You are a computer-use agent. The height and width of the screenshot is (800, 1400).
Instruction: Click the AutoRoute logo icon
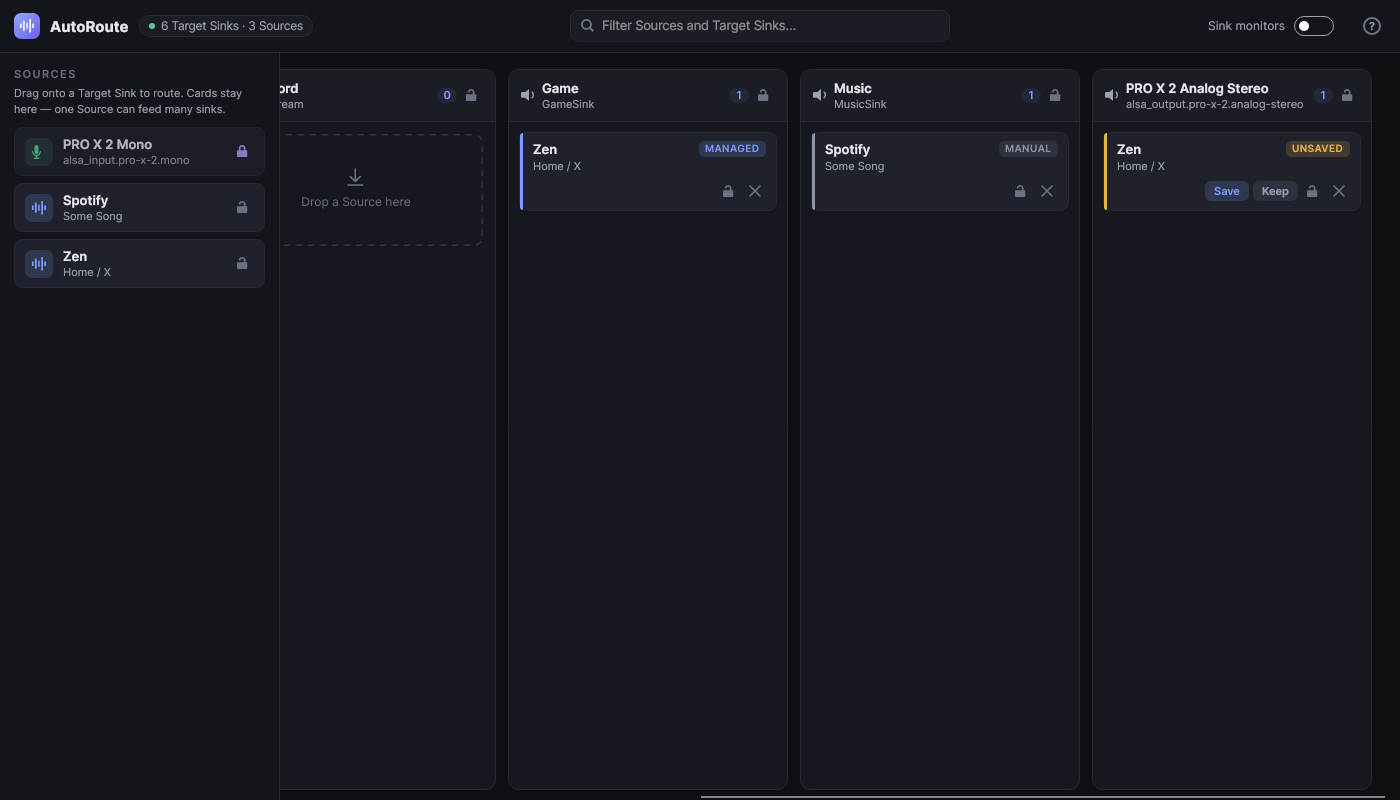pyautogui.click(x=27, y=26)
